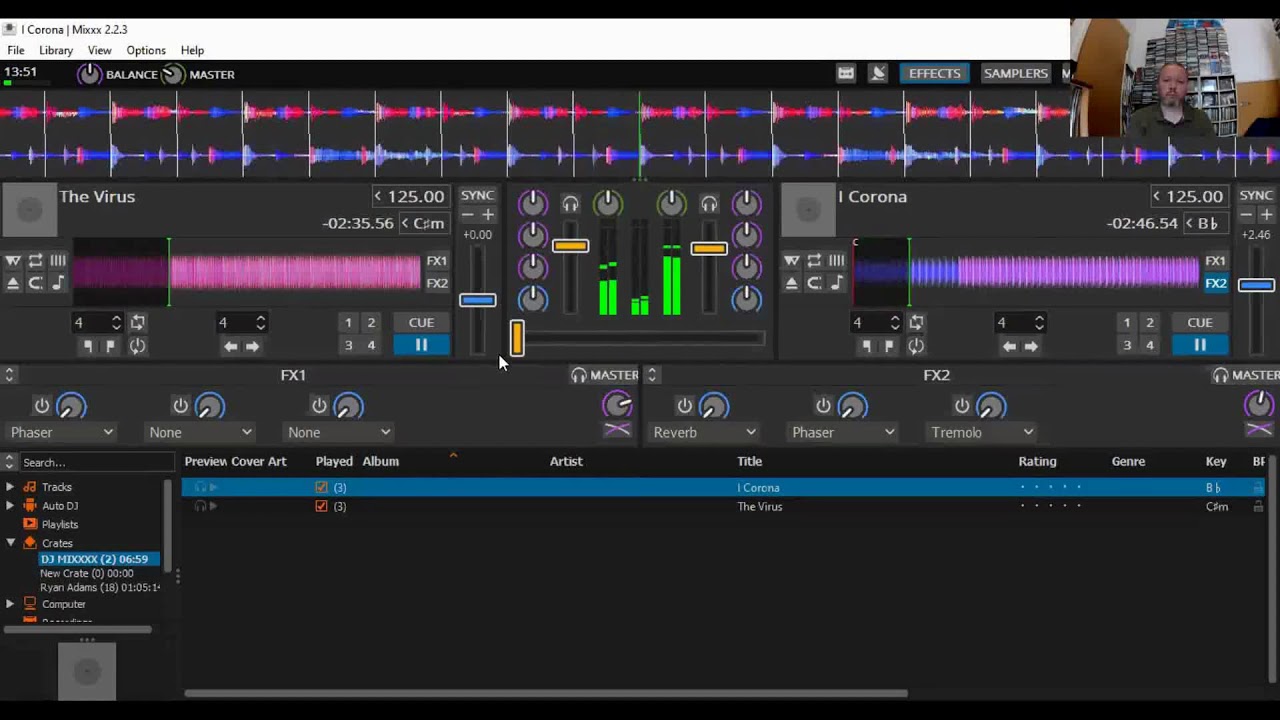
Task: Open second FX1 effect None dropdown
Action: pos(200,432)
